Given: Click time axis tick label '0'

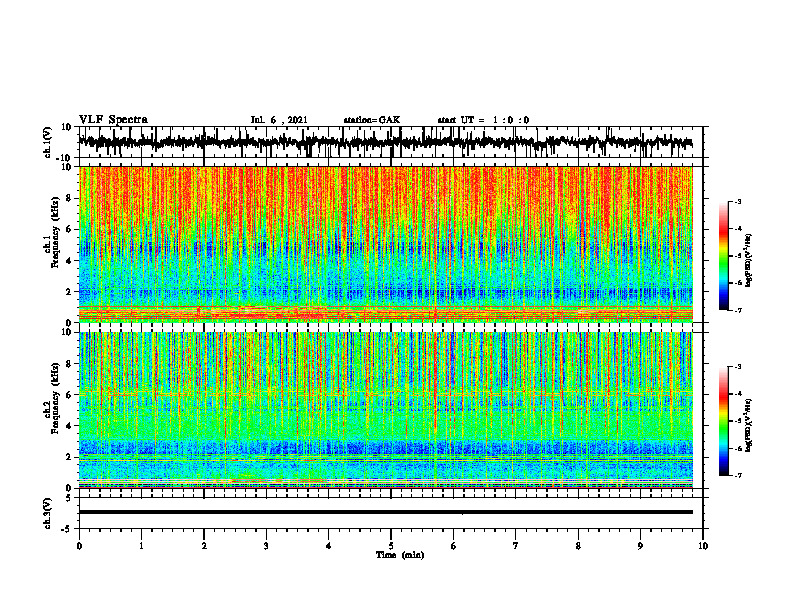Looking at the screenshot, I should click(79, 546).
